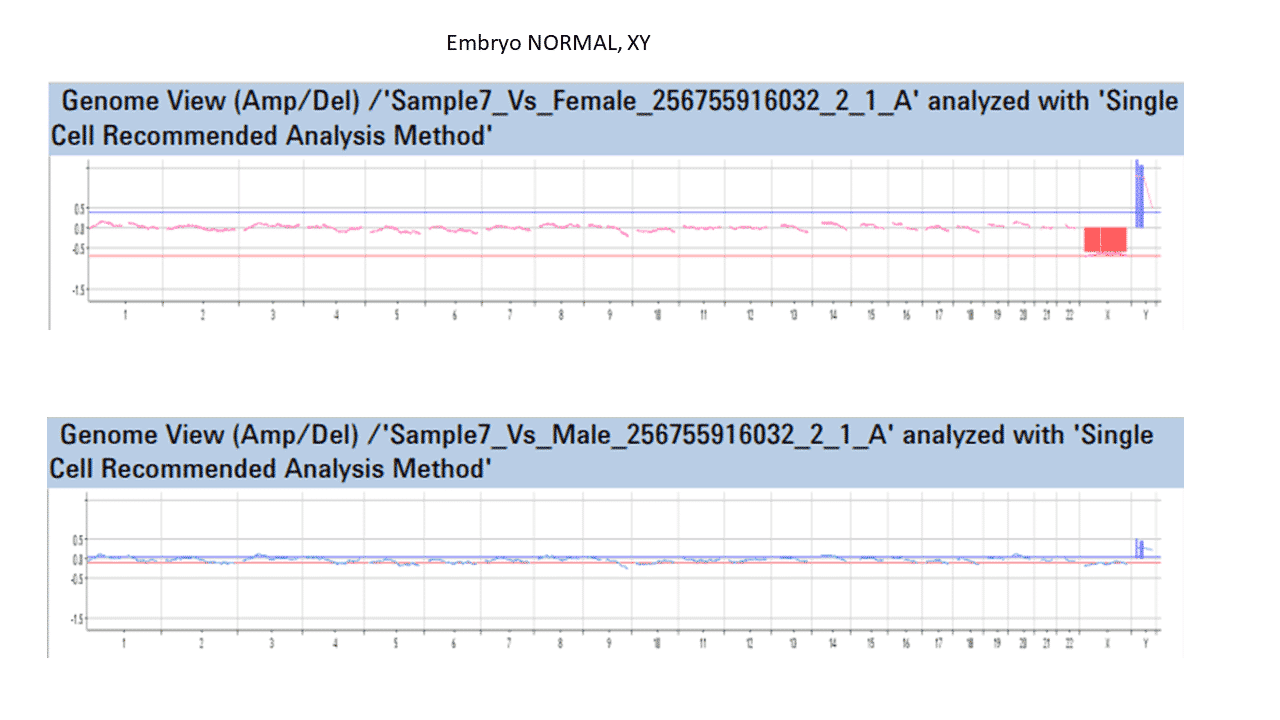This screenshot has height=720, width=1280.
Task: Select chromosome X label in Vs_Female chart
Action: [1106, 315]
